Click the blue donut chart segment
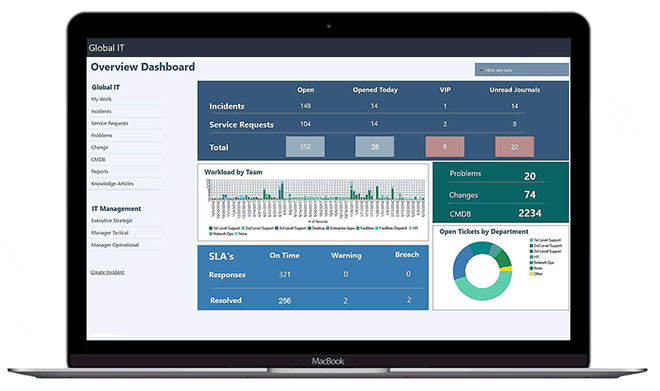Screen dimensions: 660x391 460,262
